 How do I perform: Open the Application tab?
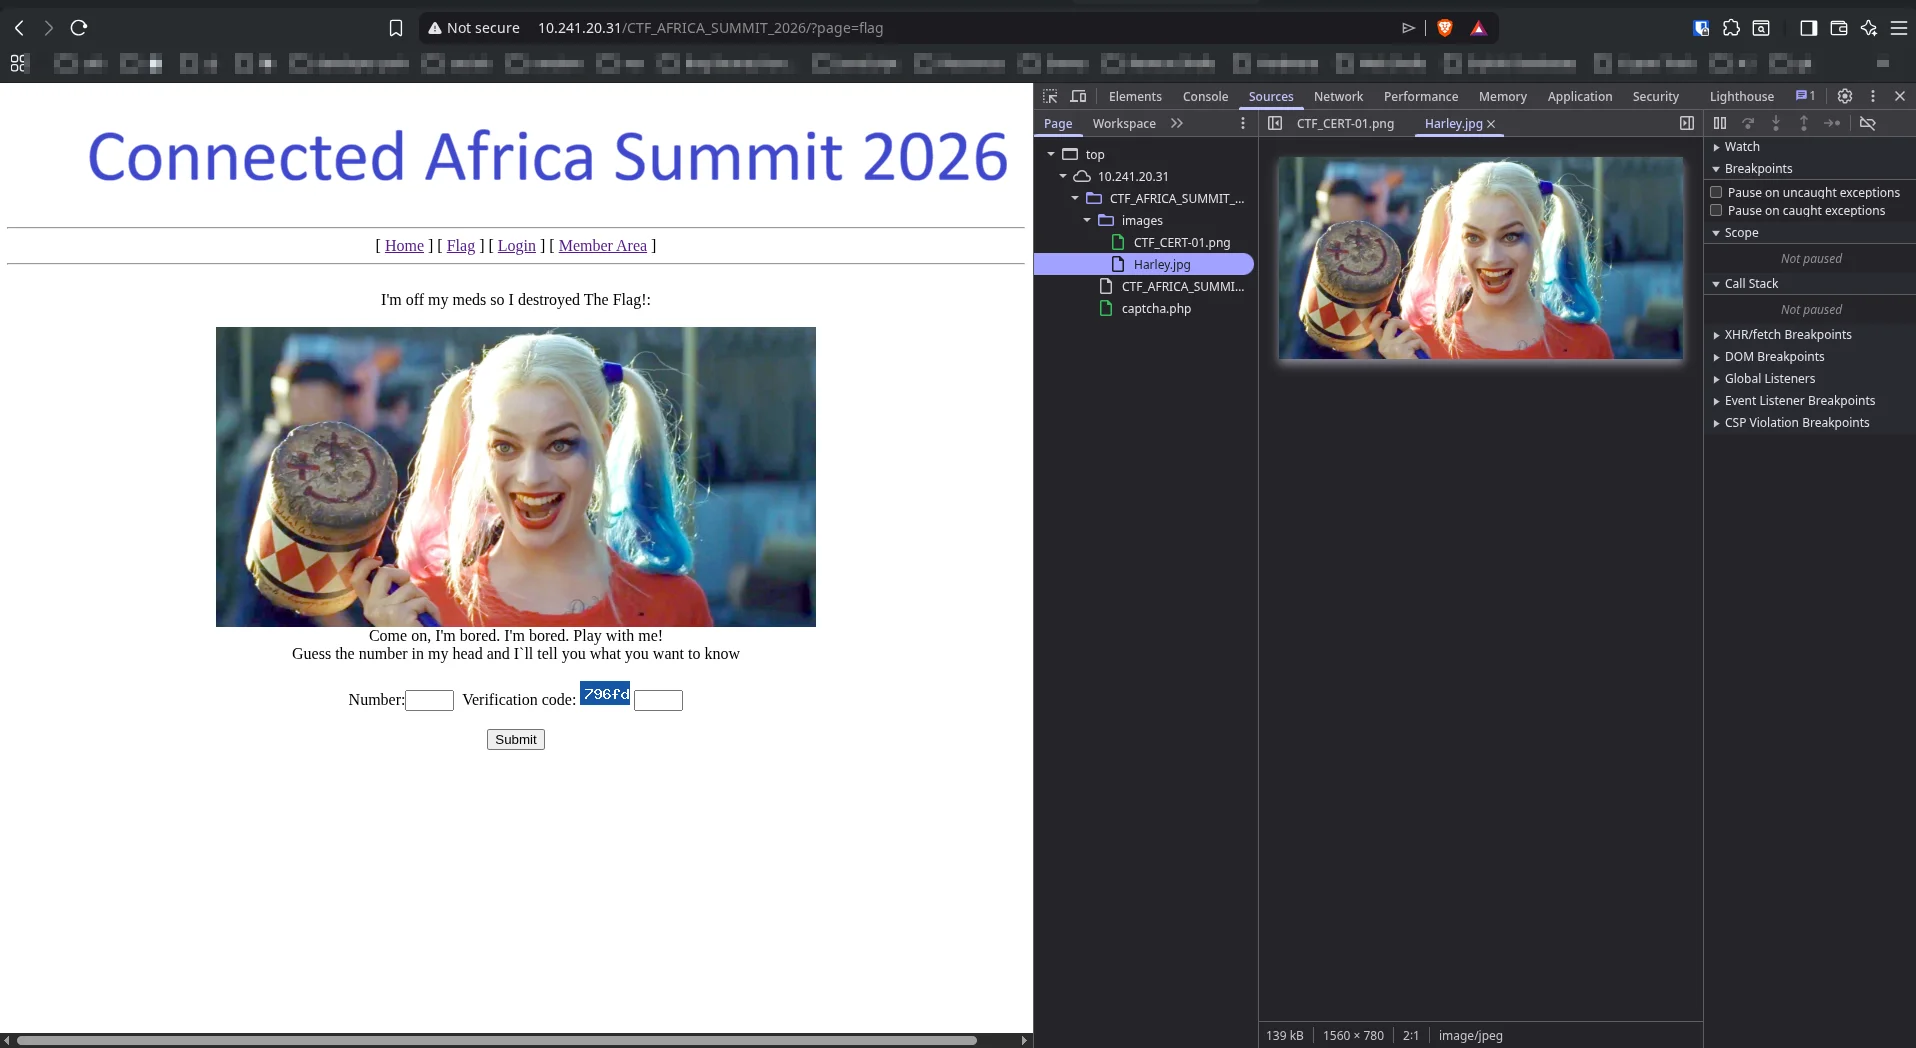click(1579, 96)
